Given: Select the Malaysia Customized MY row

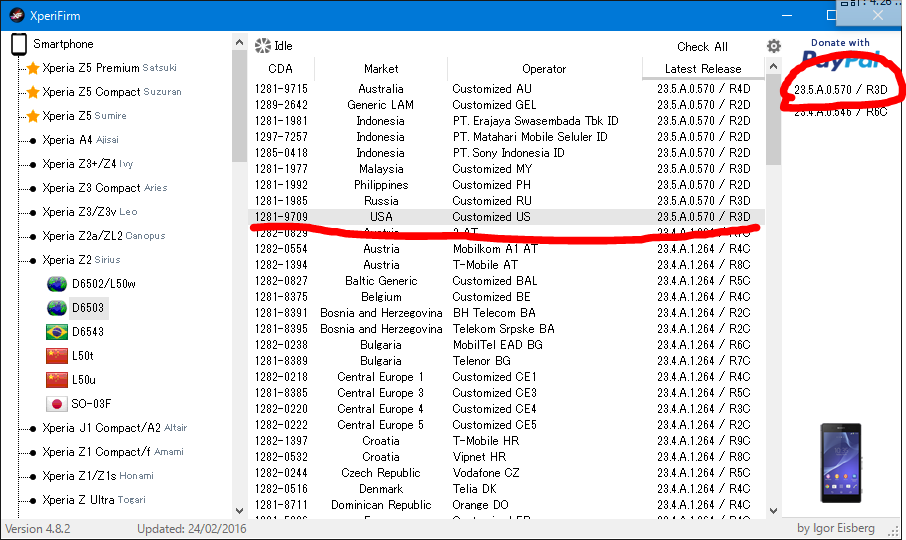Looking at the screenshot, I should point(507,169).
